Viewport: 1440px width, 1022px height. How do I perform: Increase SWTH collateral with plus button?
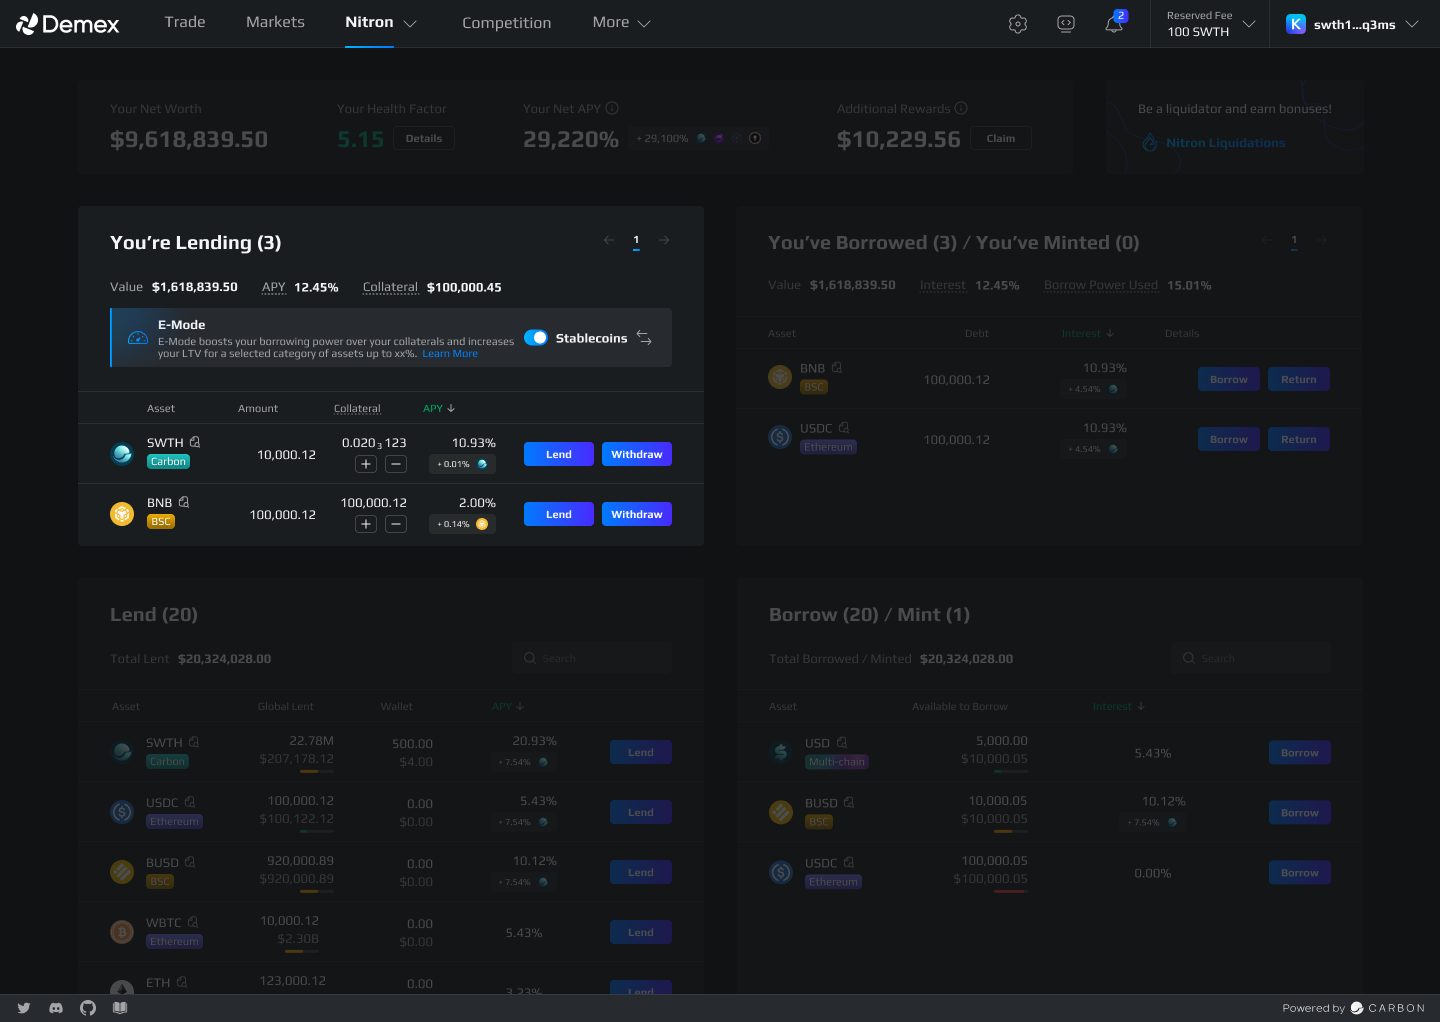[x=366, y=464]
